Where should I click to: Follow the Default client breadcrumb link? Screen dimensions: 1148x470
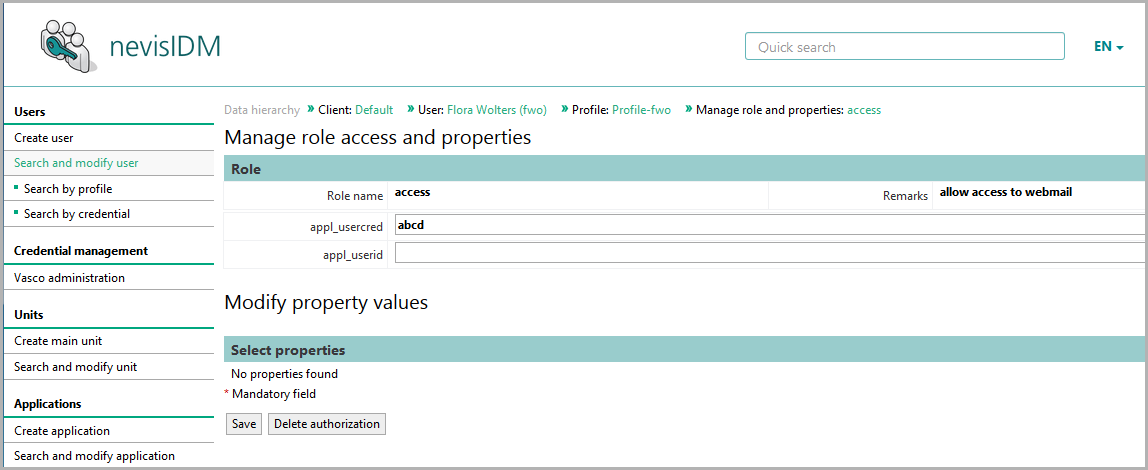(x=374, y=110)
